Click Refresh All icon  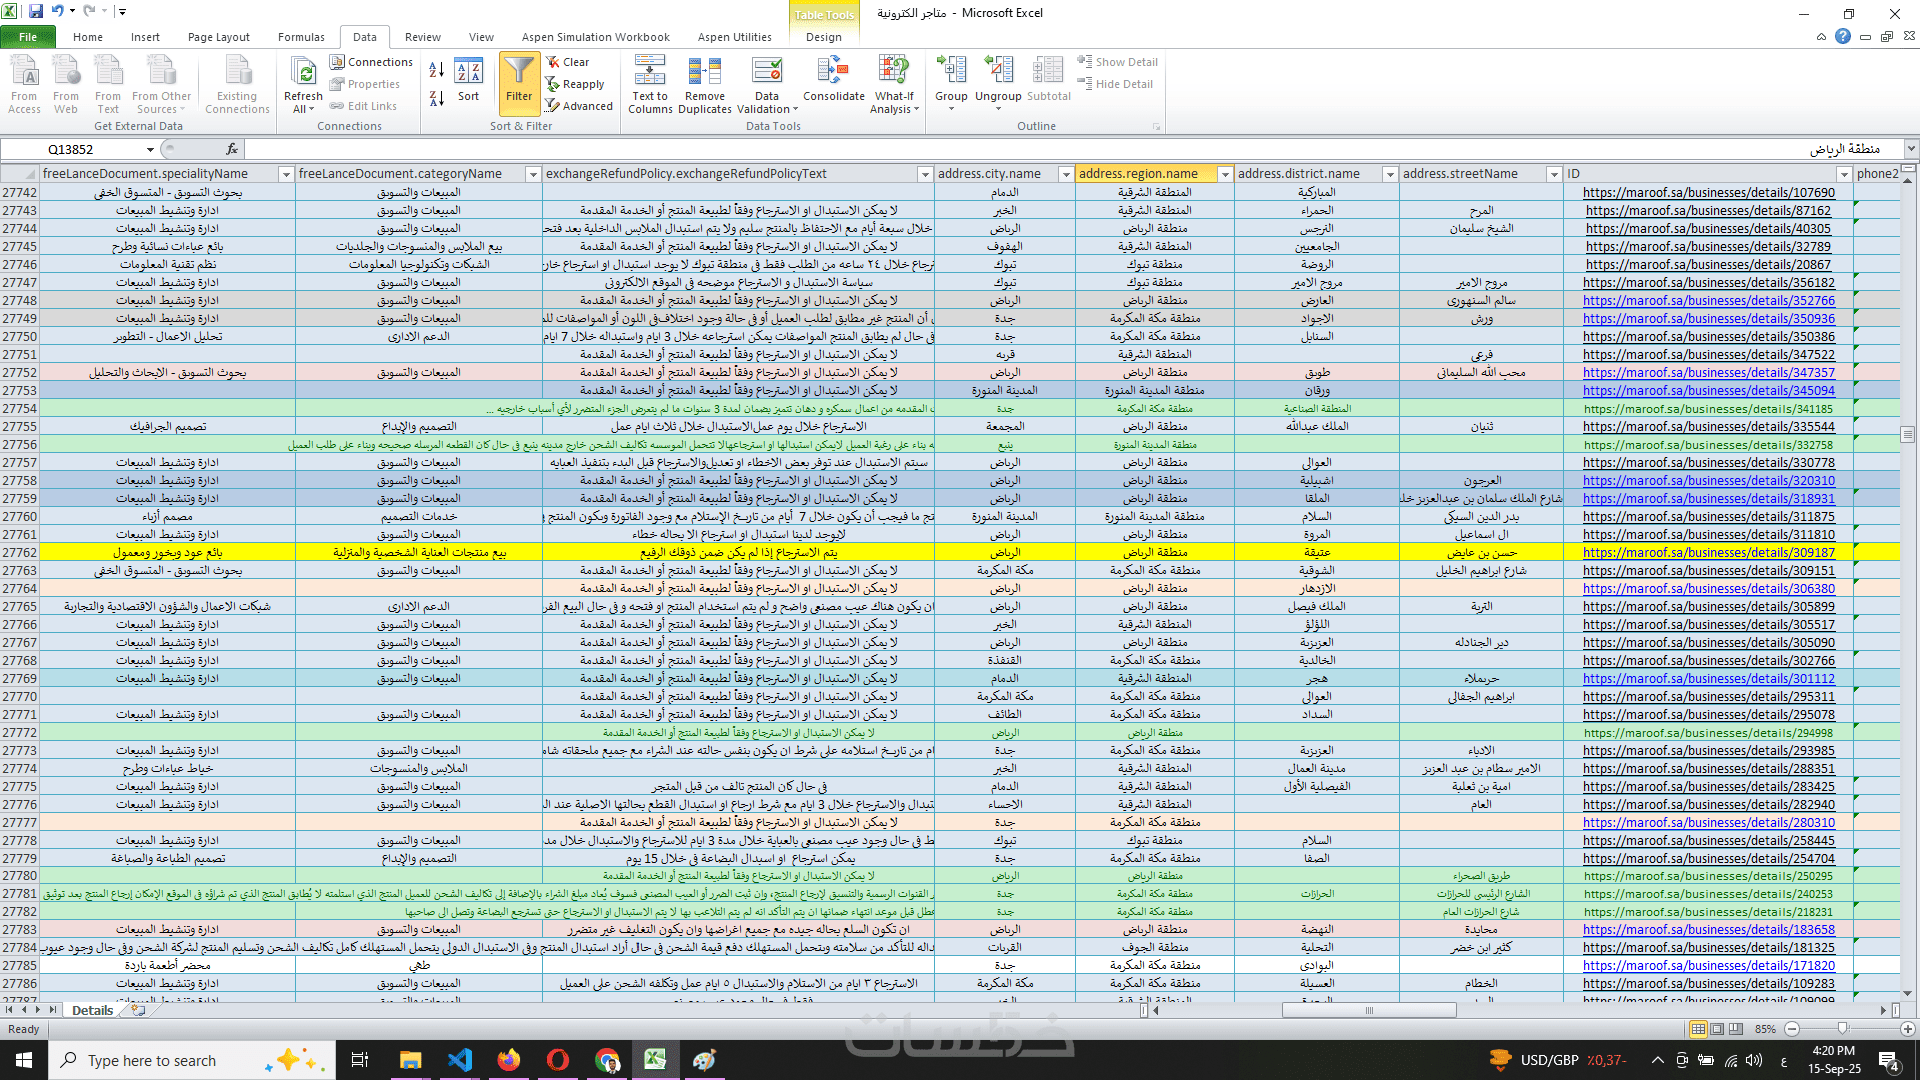302,73
